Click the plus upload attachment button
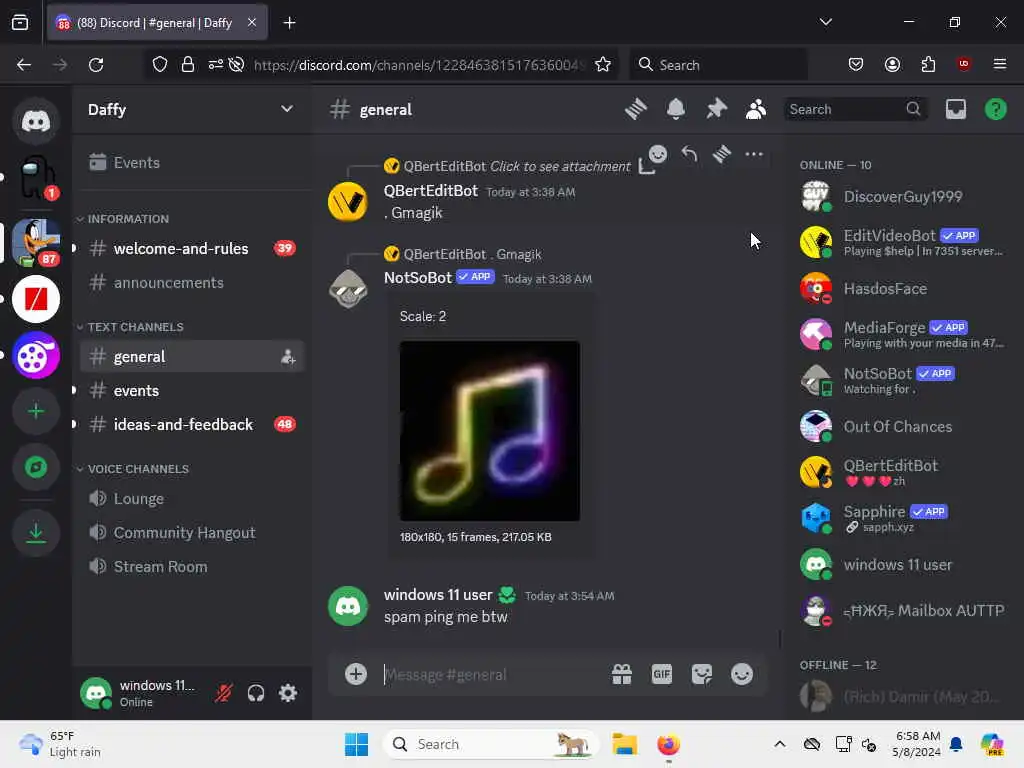The width and height of the screenshot is (1024, 768). tap(356, 674)
